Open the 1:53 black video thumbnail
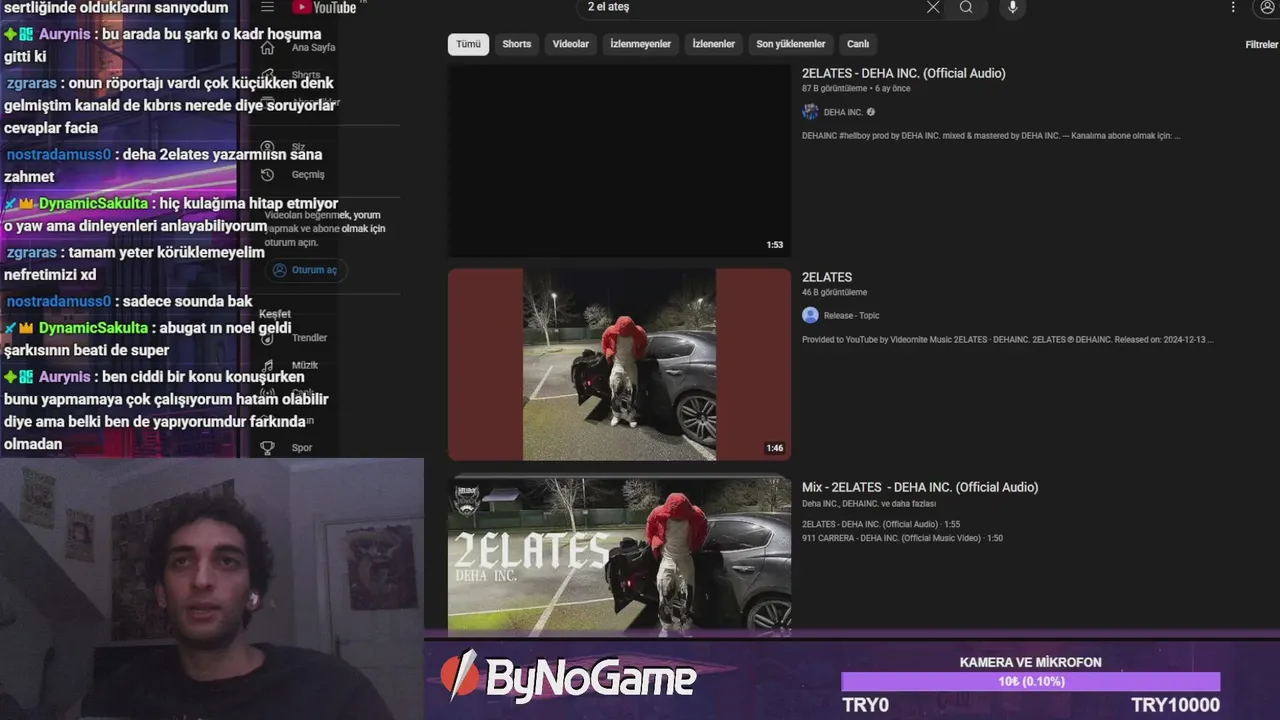The height and width of the screenshot is (720, 1280). (x=619, y=161)
